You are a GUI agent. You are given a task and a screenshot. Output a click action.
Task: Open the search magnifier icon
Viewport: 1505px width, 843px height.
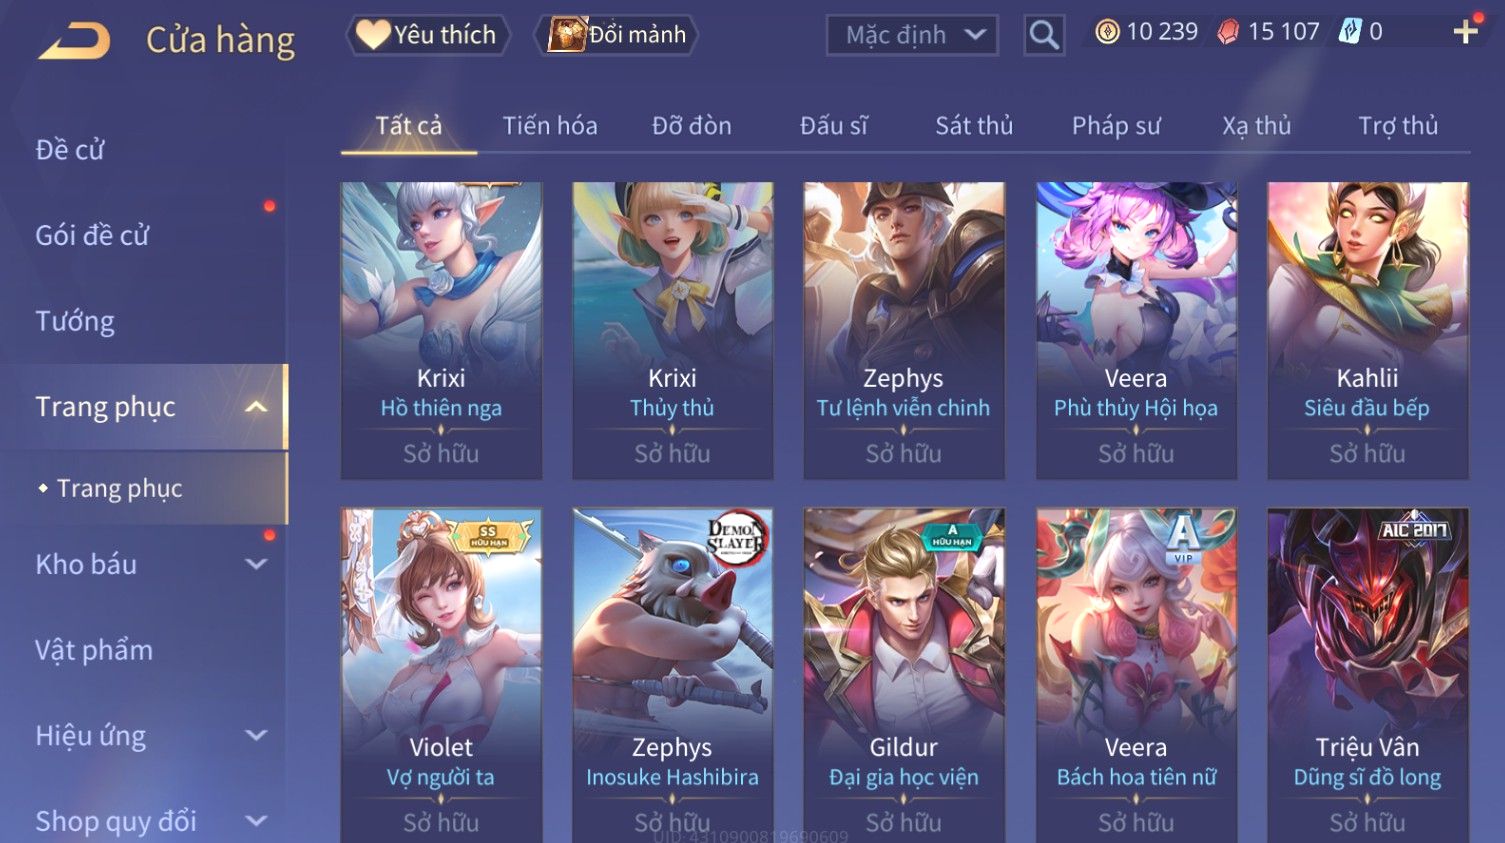click(1043, 35)
